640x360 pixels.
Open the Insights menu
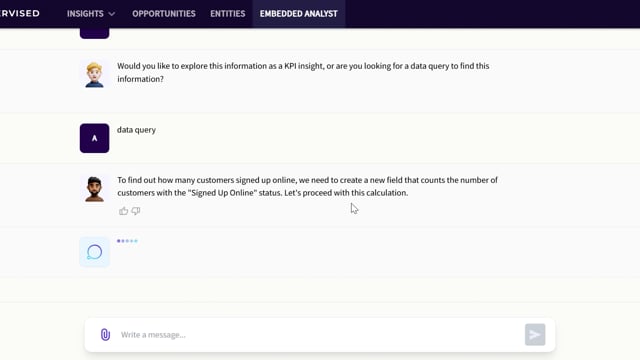click(x=85, y=13)
